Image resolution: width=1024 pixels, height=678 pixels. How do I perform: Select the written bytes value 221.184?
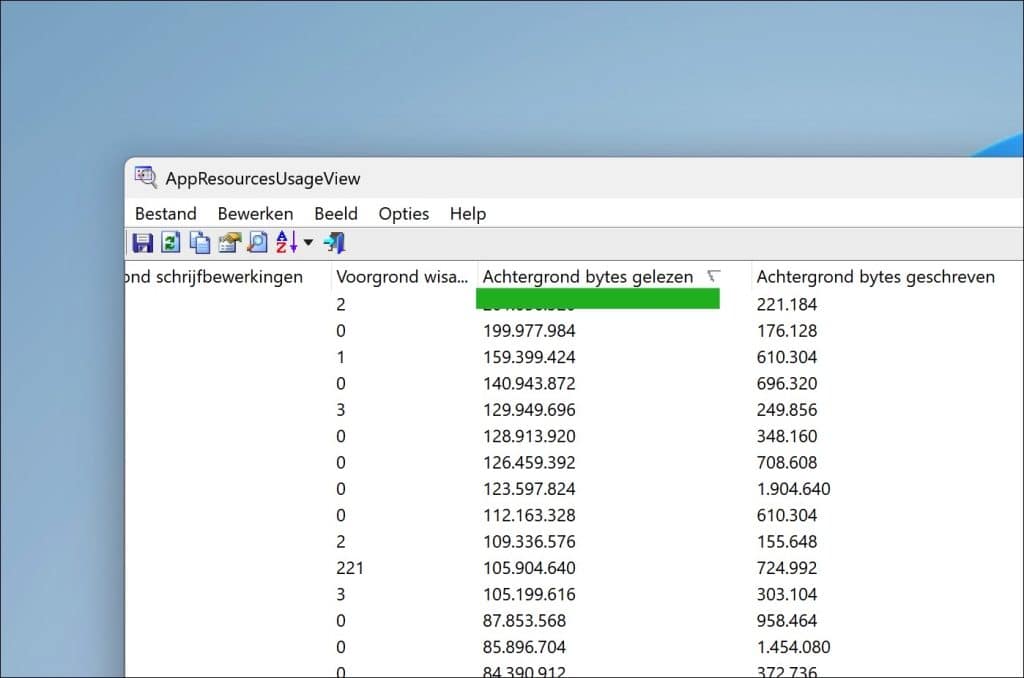coord(786,304)
